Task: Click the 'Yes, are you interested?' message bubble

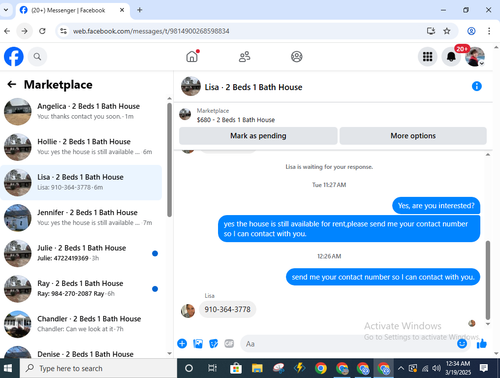Action: pos(436,206)
